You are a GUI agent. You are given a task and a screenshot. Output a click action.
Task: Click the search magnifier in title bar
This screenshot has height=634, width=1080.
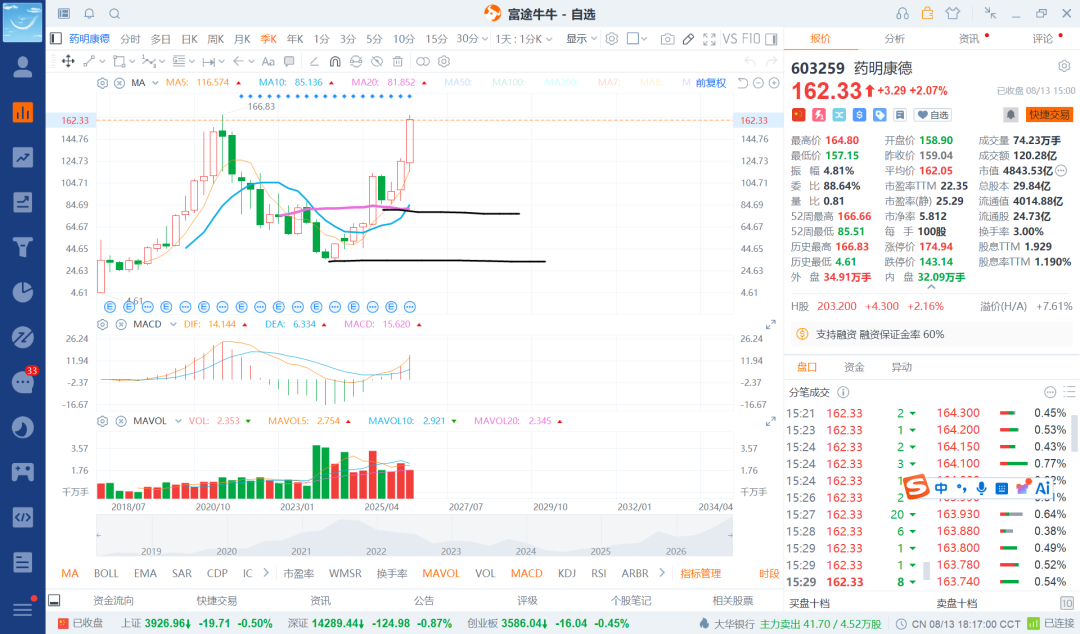(115, 13)
